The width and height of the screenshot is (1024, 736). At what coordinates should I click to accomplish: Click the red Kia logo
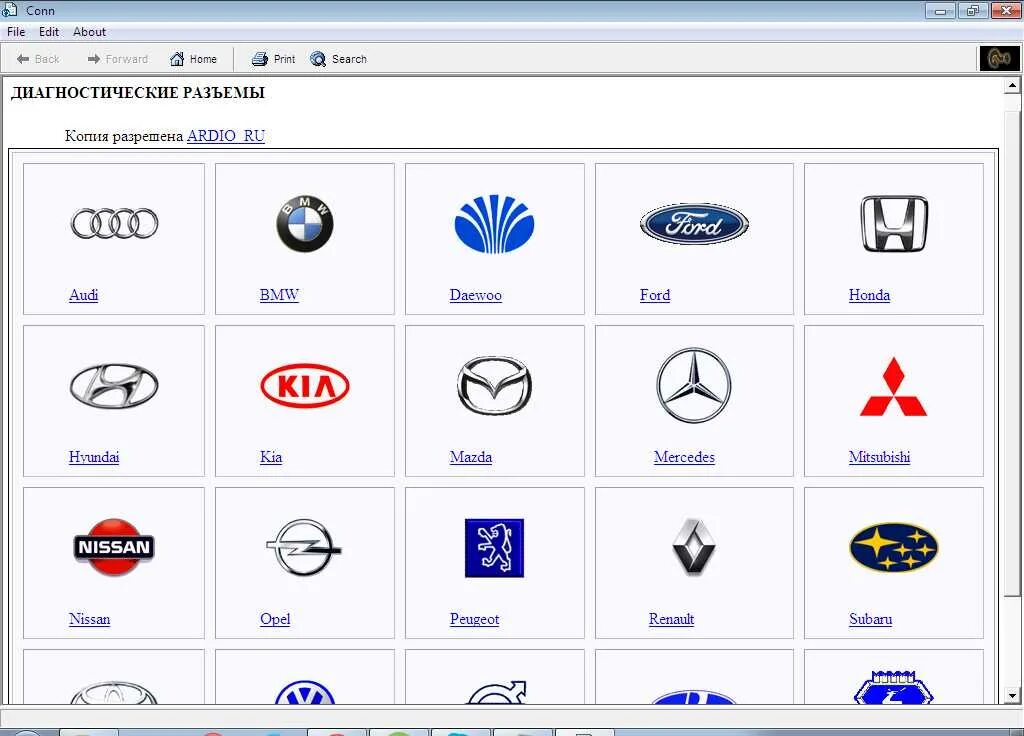click(x=304, y=385)
